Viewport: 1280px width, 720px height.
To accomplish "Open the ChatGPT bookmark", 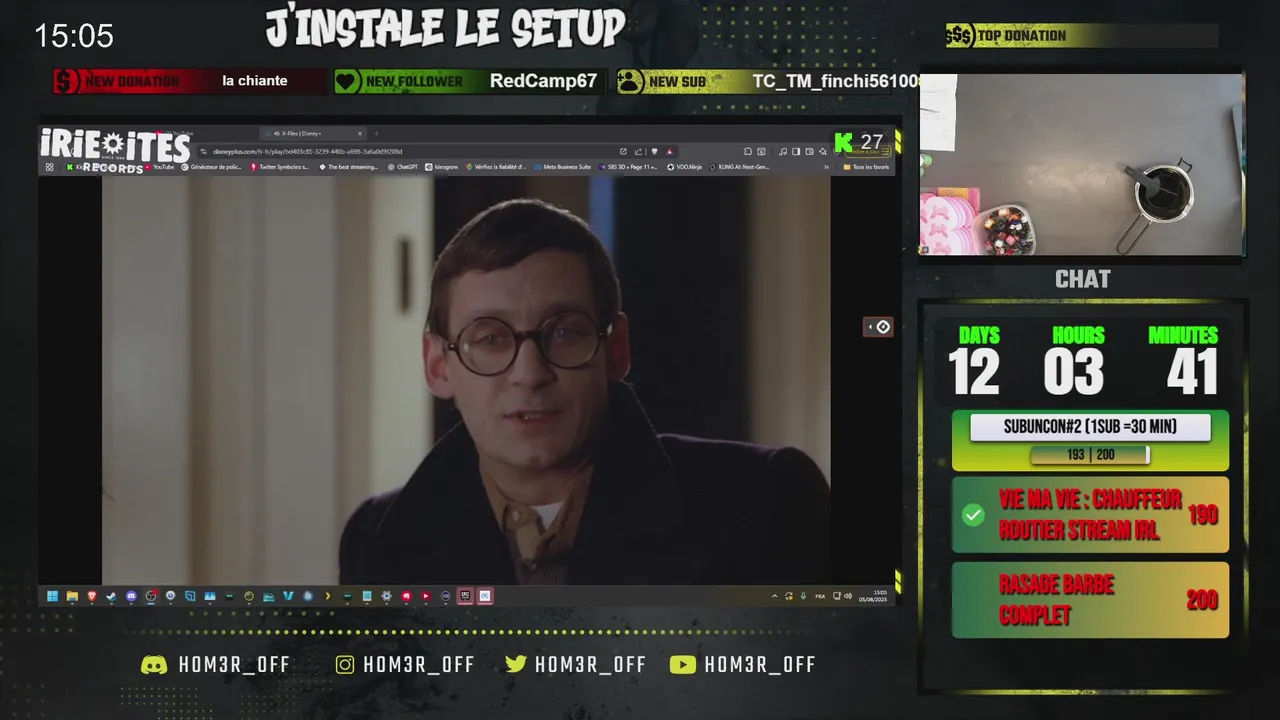I will coord(403,167).
